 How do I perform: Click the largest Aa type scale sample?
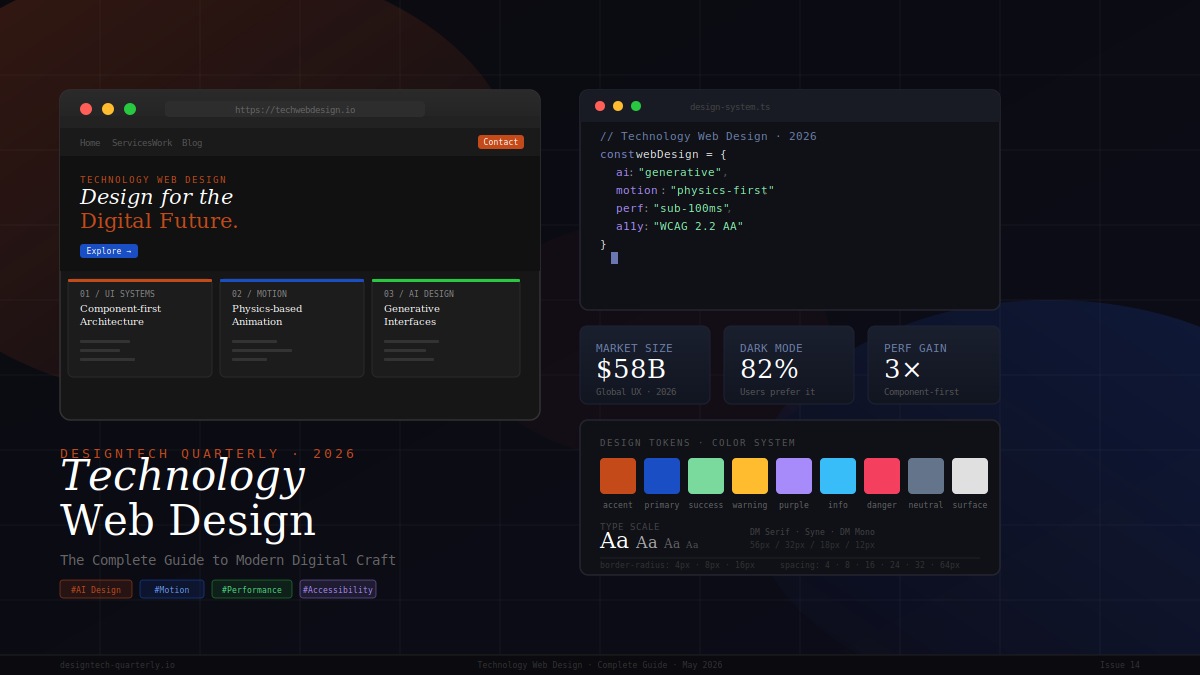pyautogui.click(x=614, y=541)
